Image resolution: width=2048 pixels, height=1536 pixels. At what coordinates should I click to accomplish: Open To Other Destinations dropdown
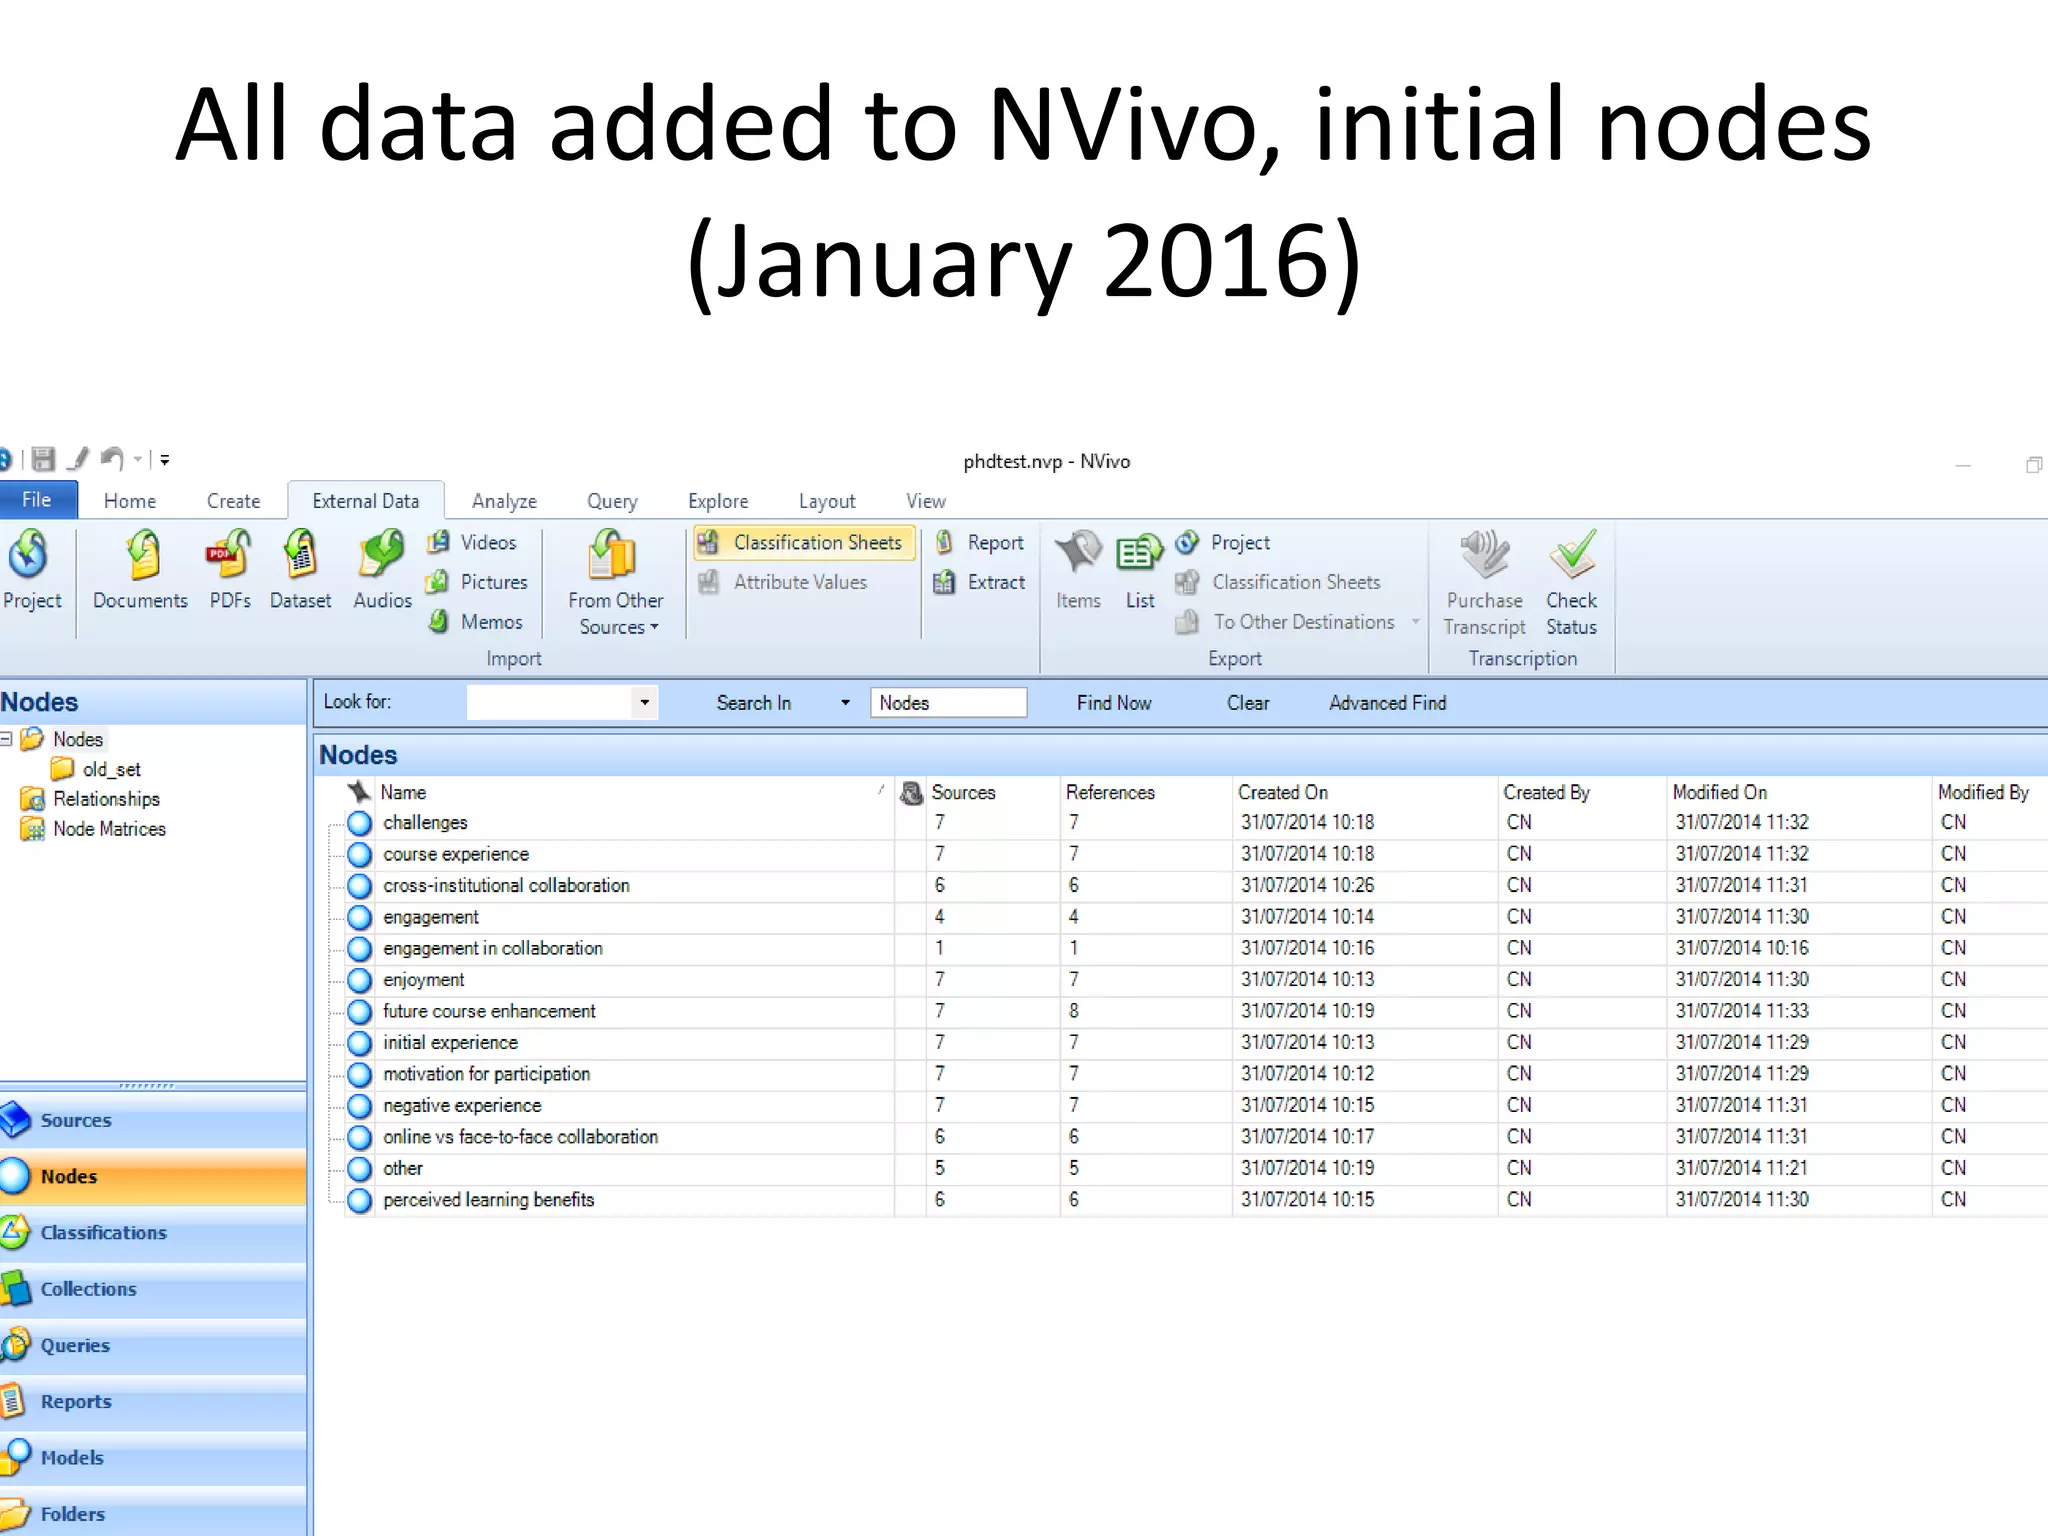1298,622
